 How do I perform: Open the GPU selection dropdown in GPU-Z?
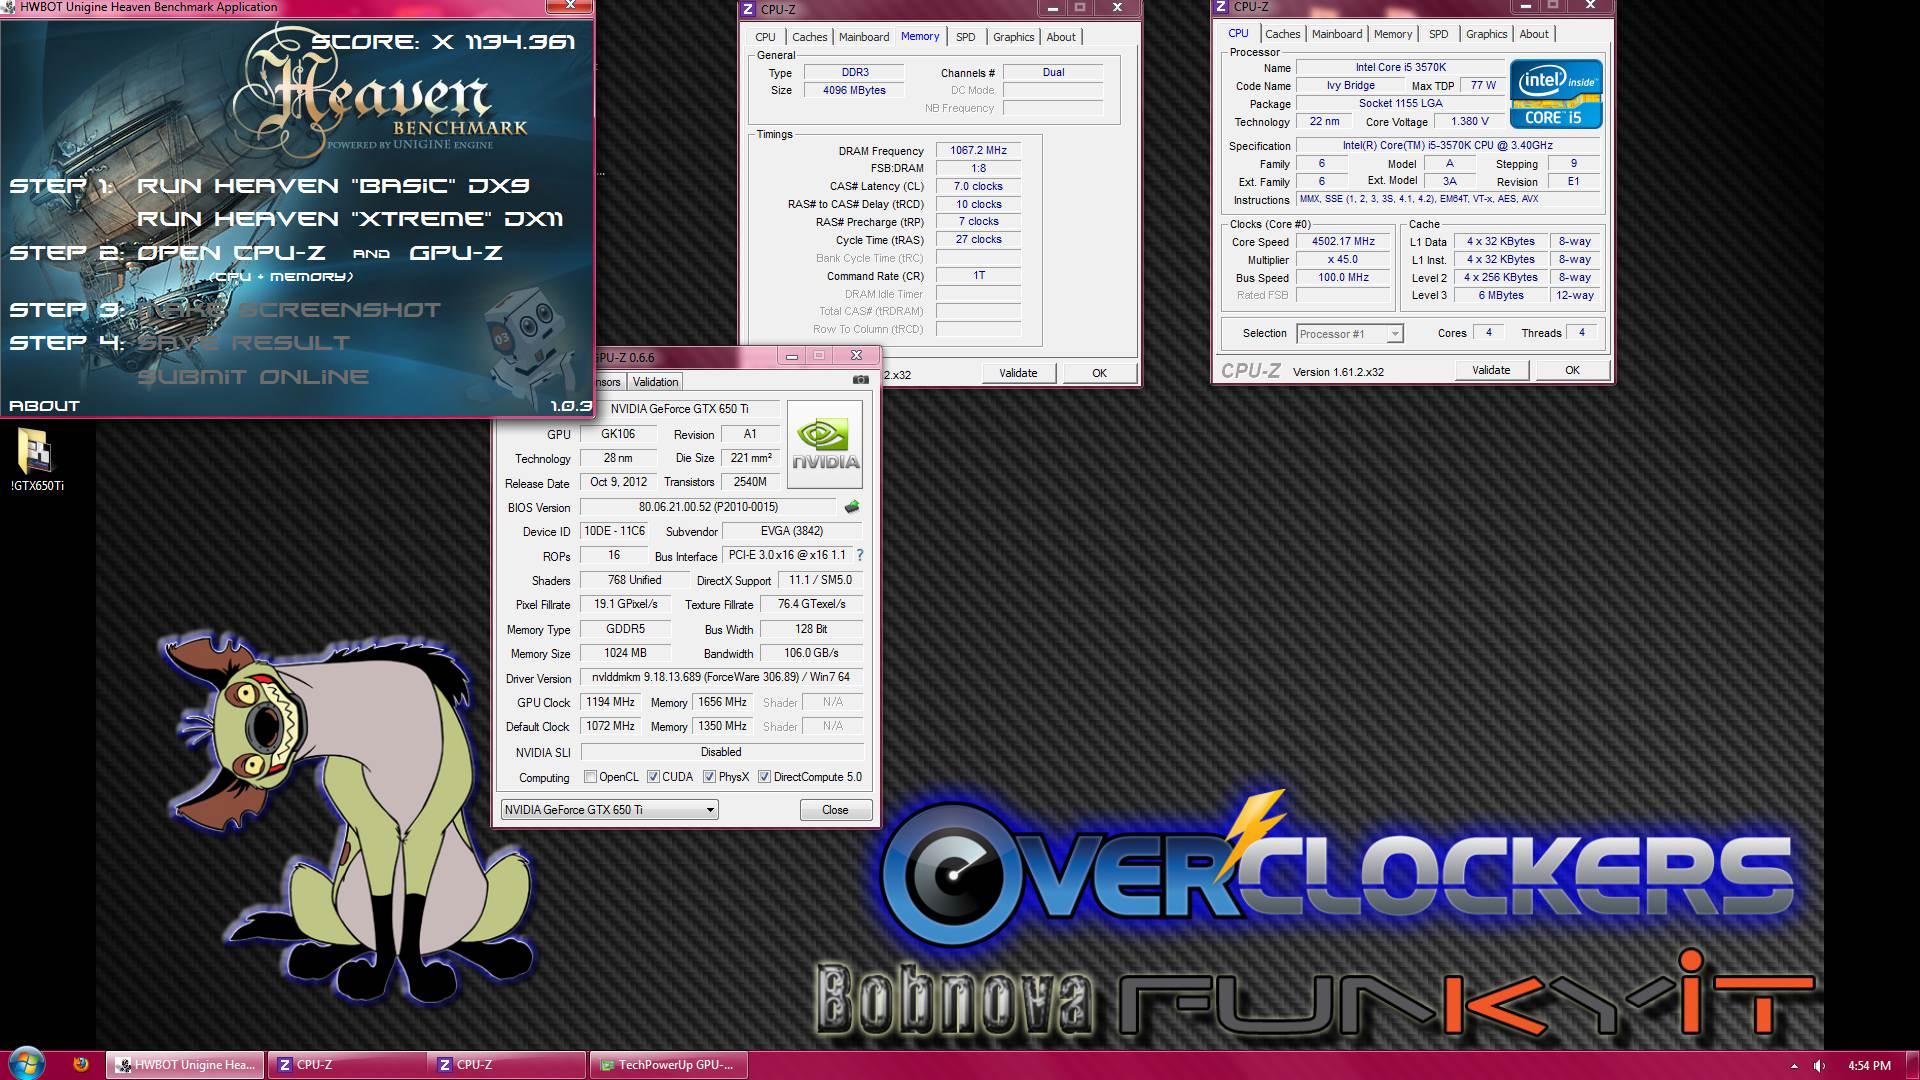pos(609,810)
